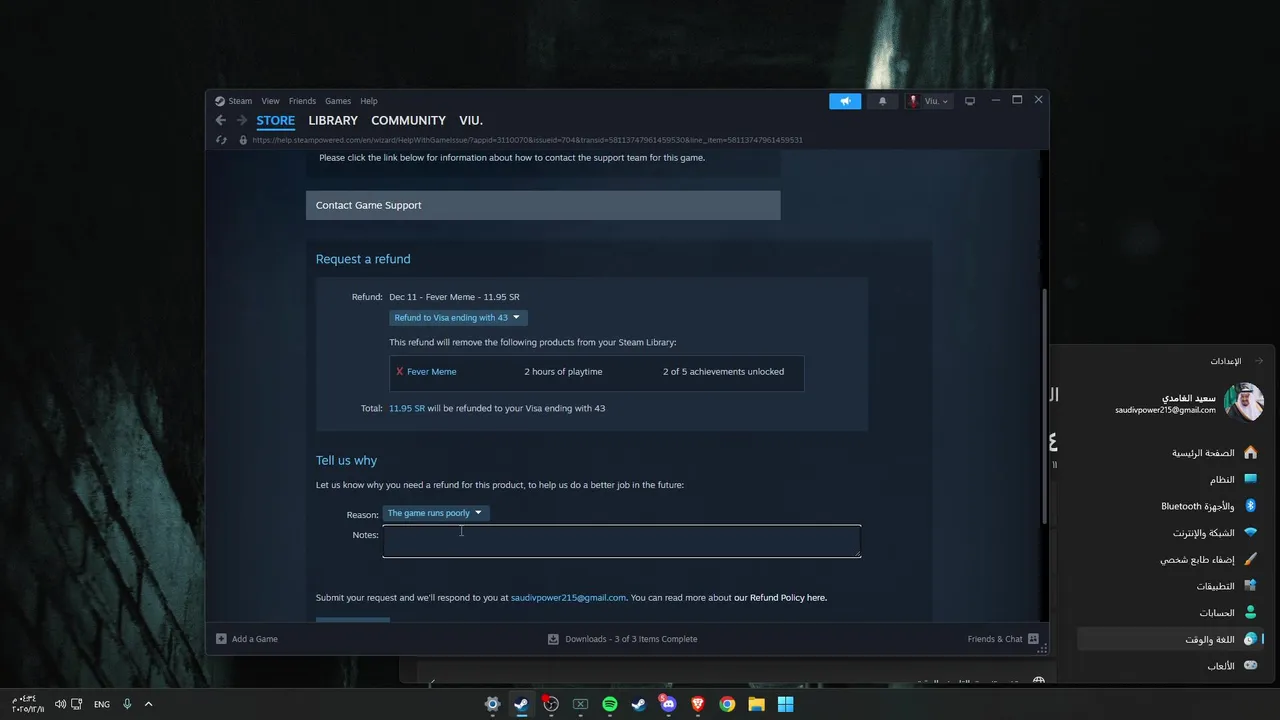Open the Help menu
The width and height of the screenshot is (1280, 720).
[369, 101]
